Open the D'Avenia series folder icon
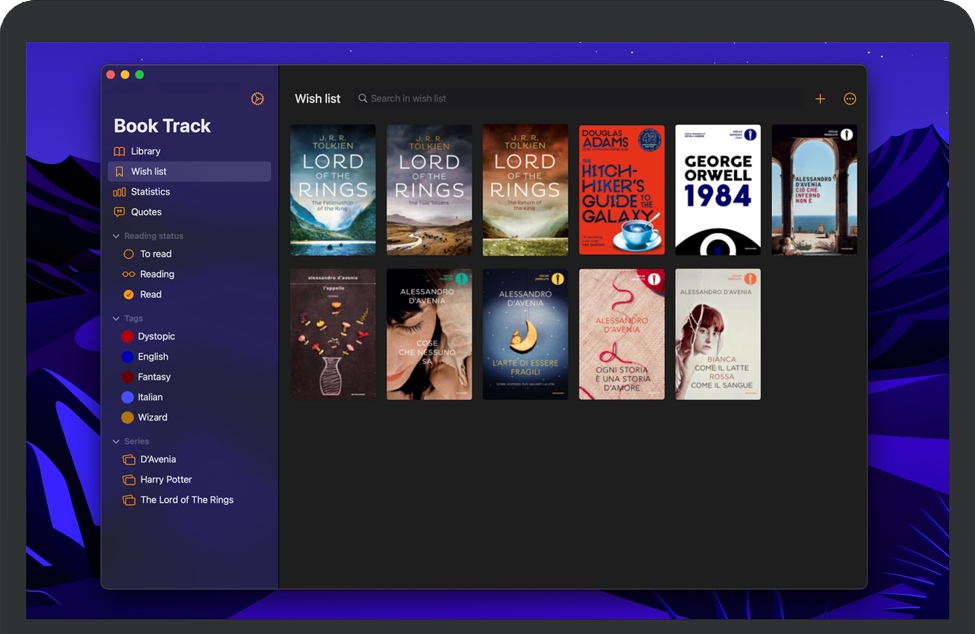The height and width of the screenshot is (634, 975). (x=131, y=460)
